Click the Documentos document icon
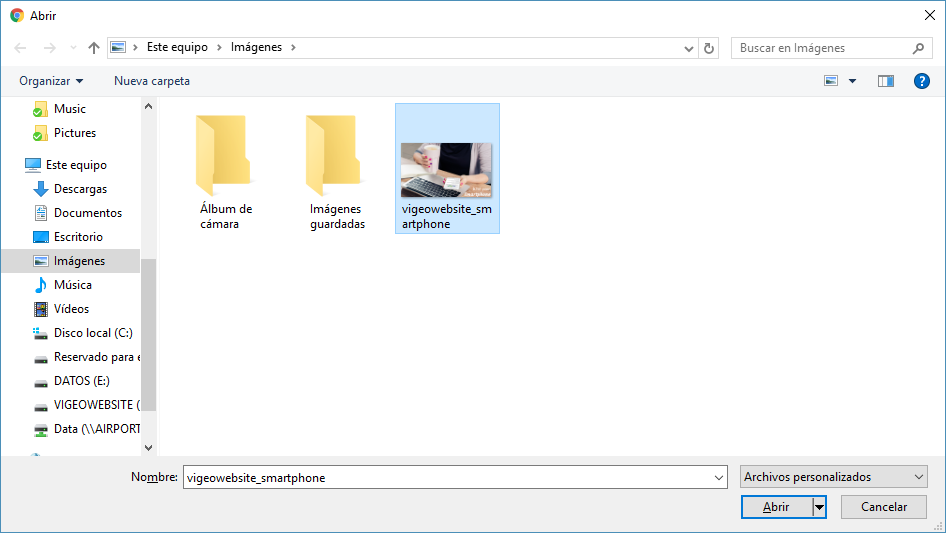This screenshot has width=946, height=533. pos(40,213)
